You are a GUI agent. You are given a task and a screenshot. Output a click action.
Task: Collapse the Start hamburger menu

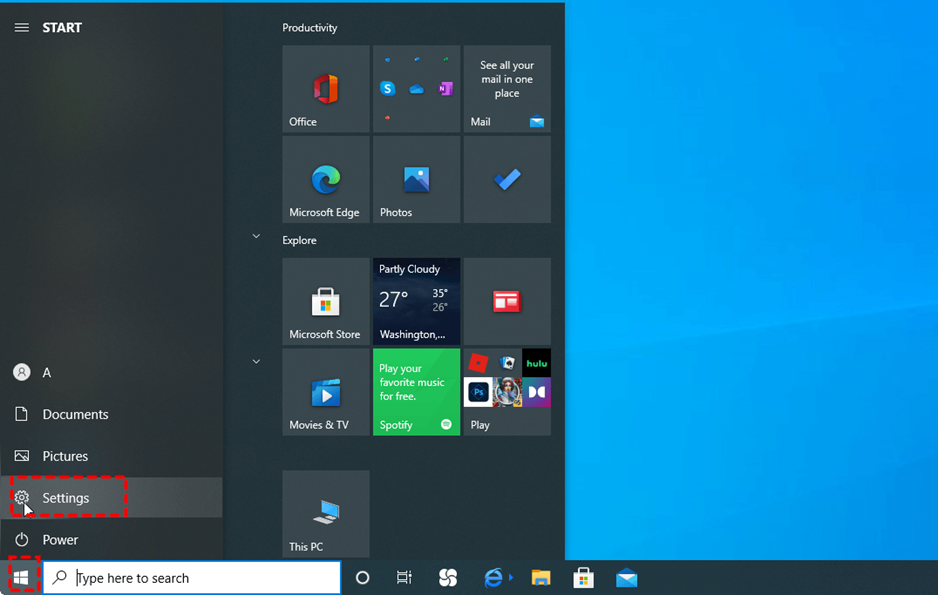coord(21,28)
